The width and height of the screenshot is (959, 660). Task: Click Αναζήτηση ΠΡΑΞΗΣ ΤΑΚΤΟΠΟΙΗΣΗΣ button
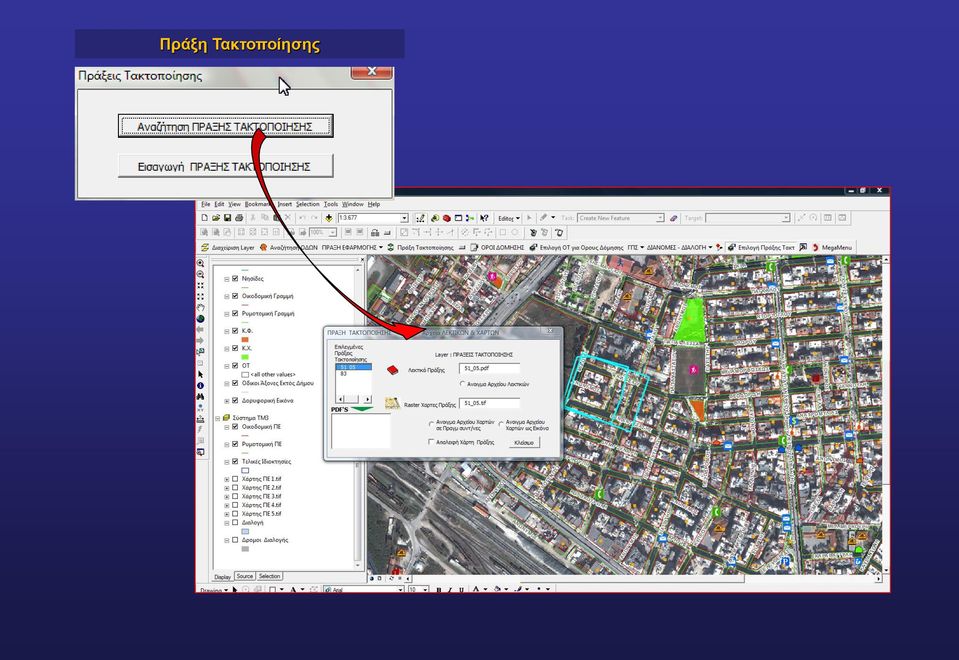[225, 127]
